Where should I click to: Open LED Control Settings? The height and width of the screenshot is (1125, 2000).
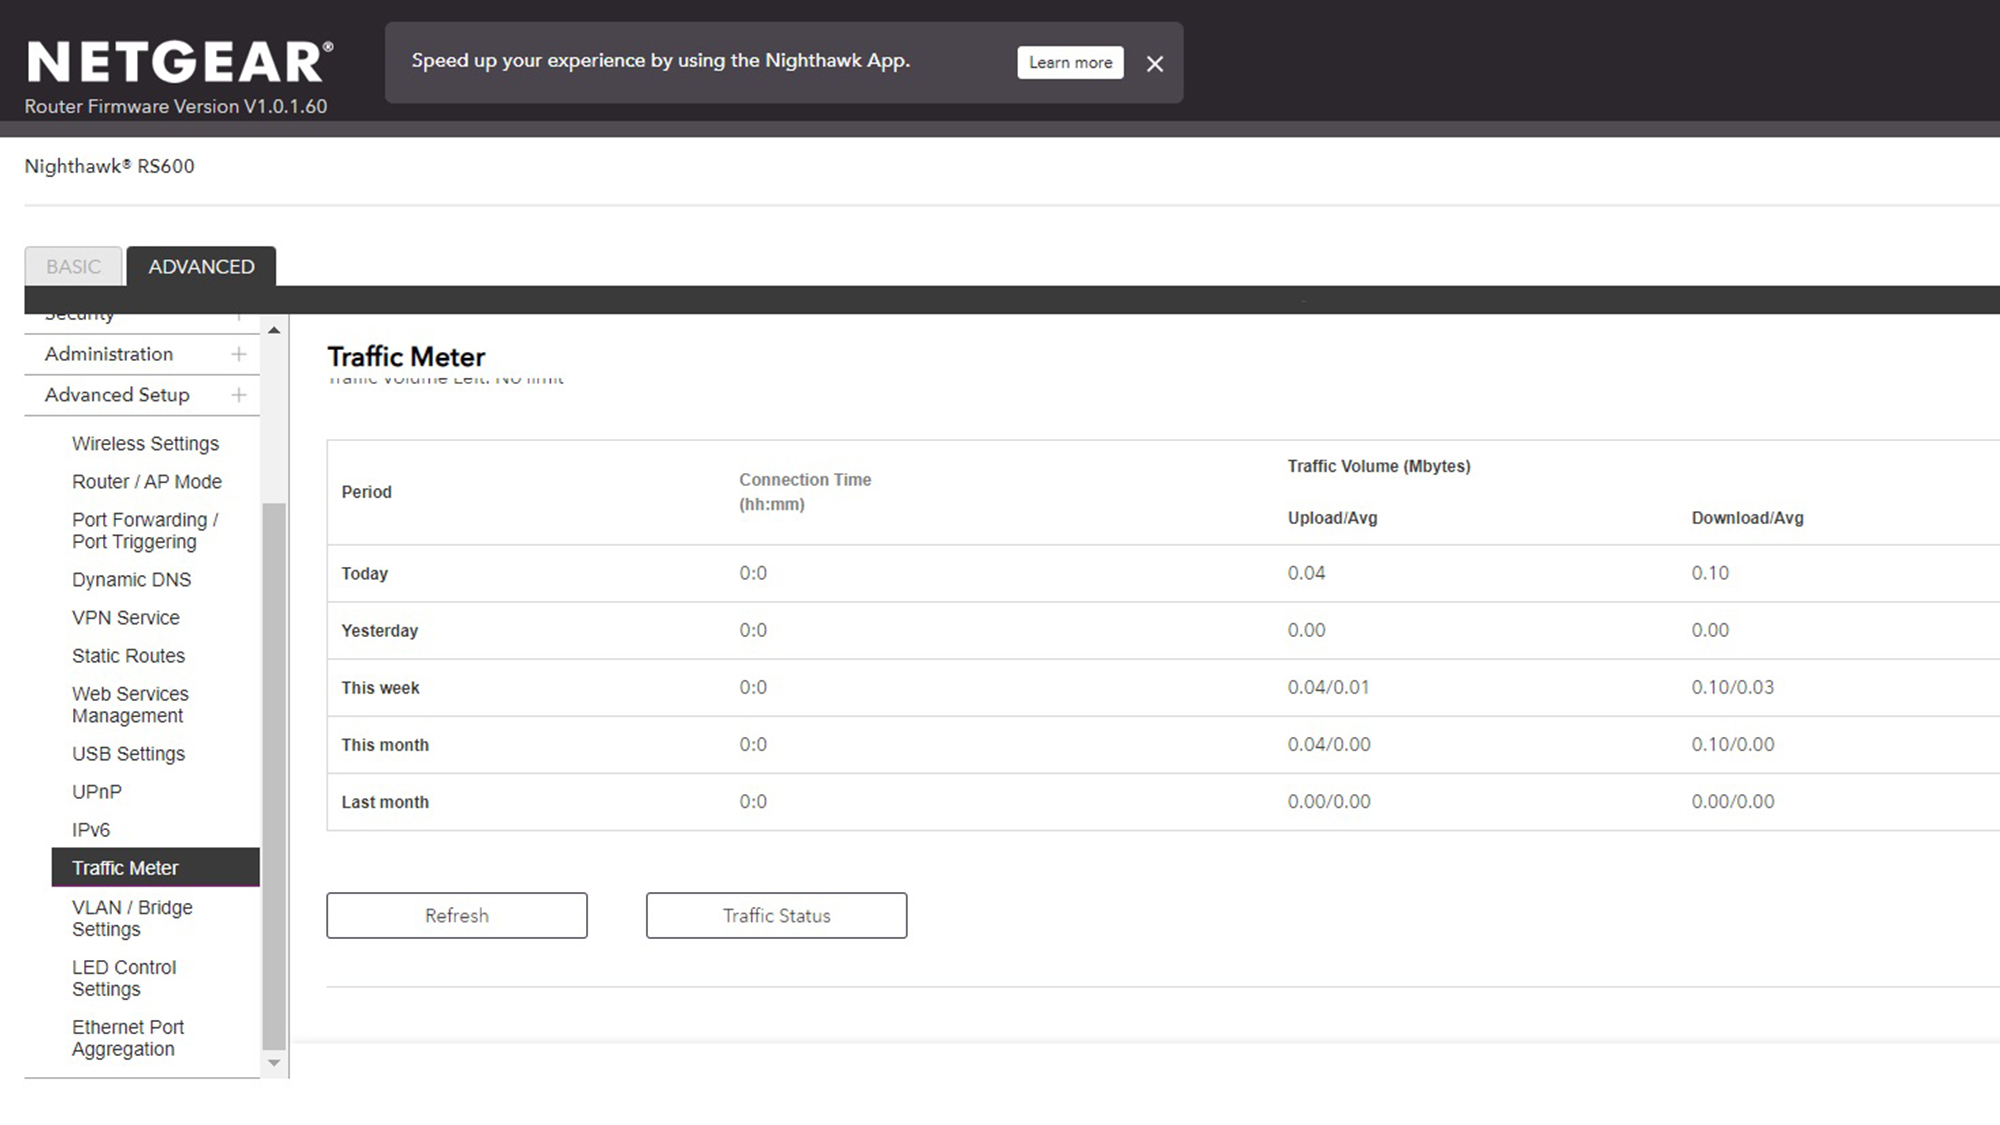pos(123,977)
